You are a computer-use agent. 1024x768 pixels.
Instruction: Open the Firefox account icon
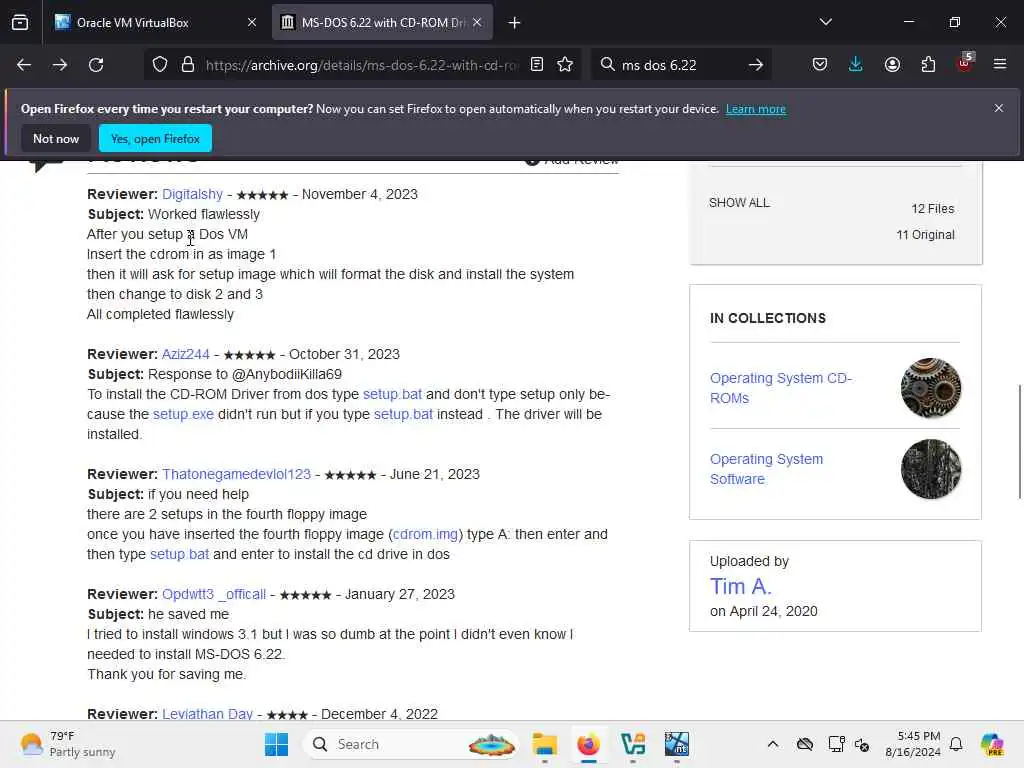892,64
